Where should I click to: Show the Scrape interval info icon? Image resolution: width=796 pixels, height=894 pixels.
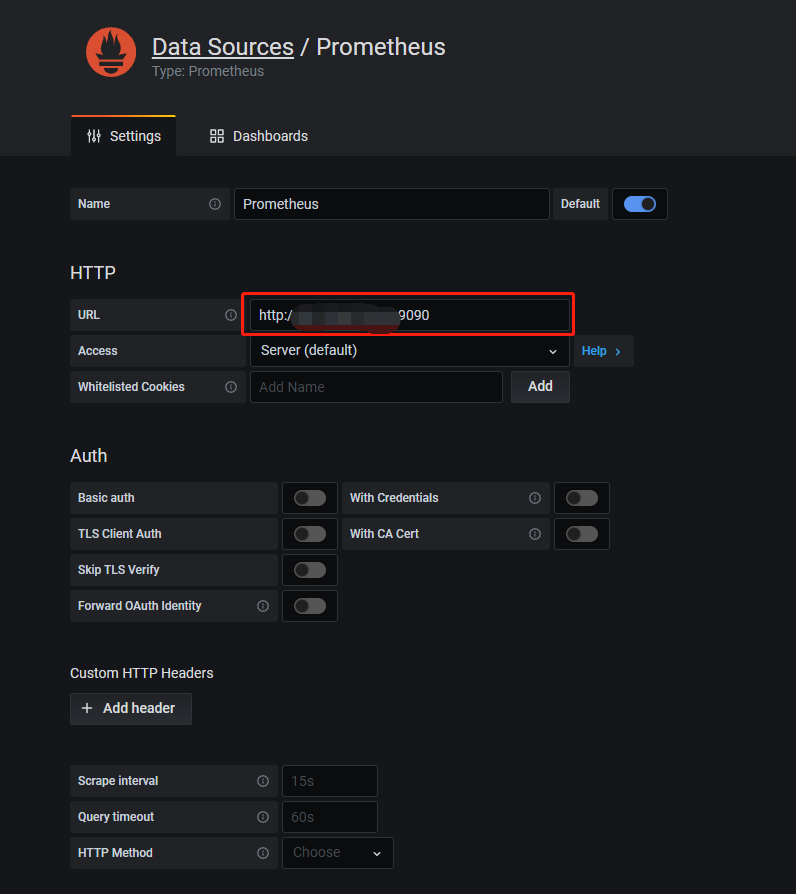263,781
